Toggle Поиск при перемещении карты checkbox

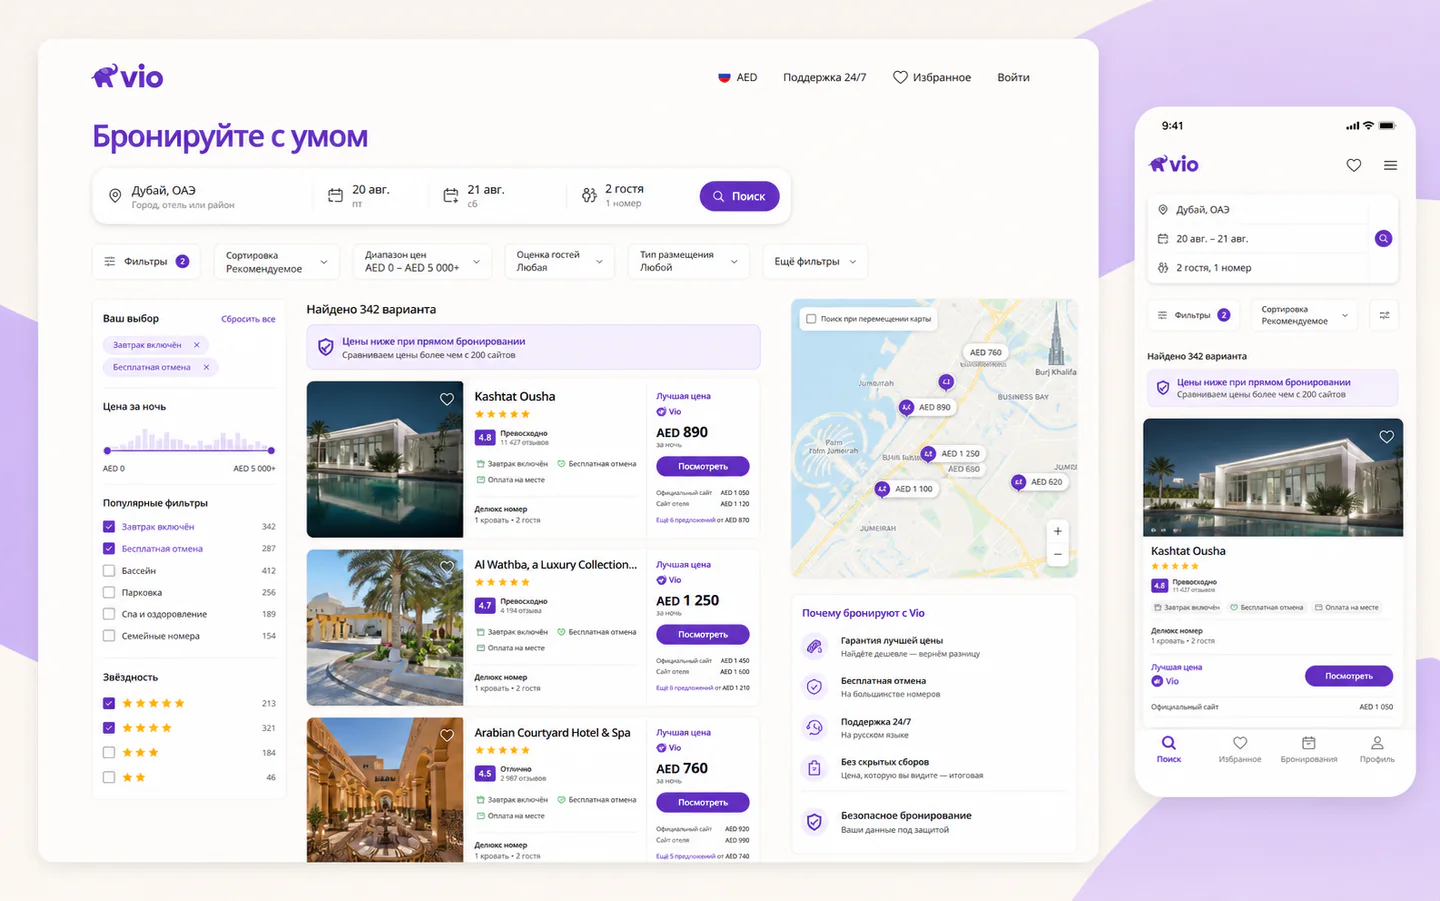pyautogui.click(x=811, y=319)
